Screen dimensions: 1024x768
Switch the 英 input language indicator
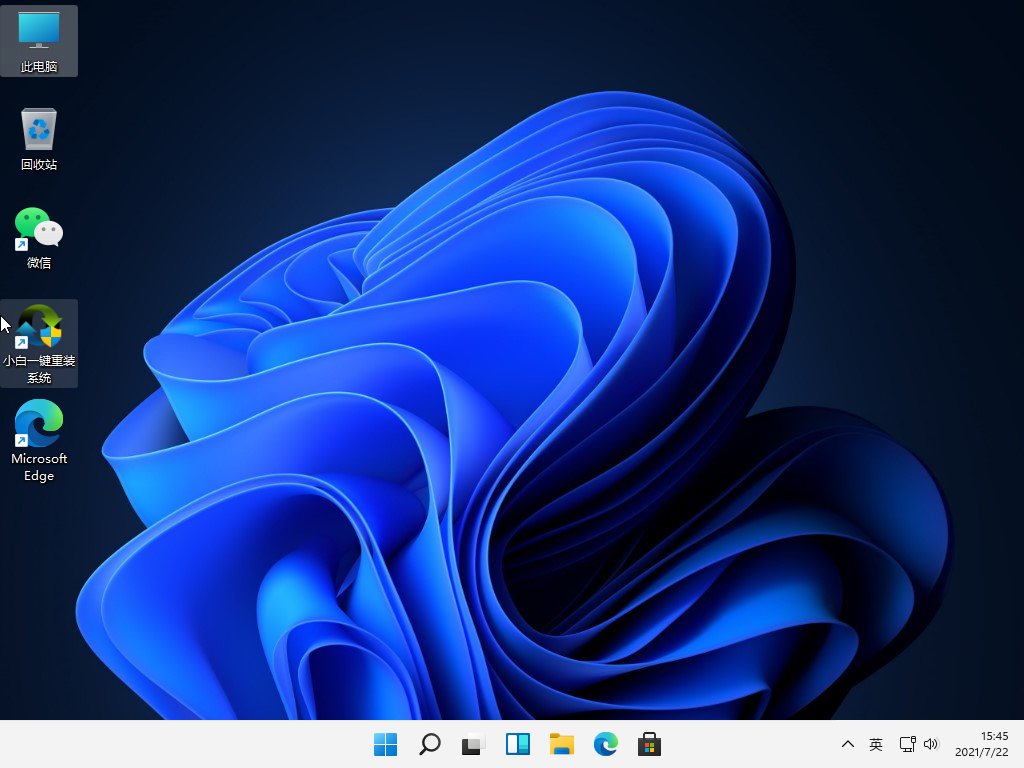[x=876, y=744]
